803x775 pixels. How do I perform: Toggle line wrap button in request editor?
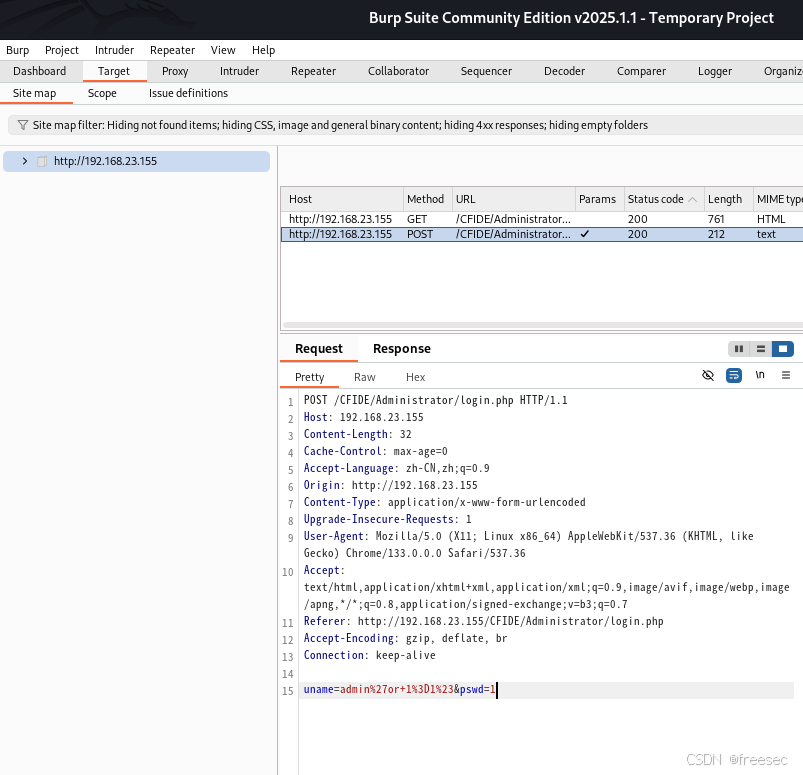(734, 375)
